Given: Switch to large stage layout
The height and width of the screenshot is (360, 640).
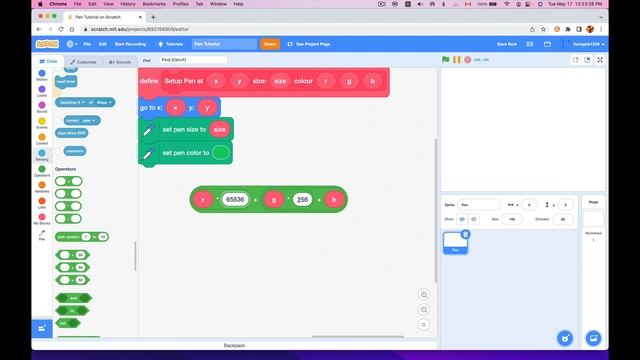Looking at the screenshot, I should tap(587, 60).
